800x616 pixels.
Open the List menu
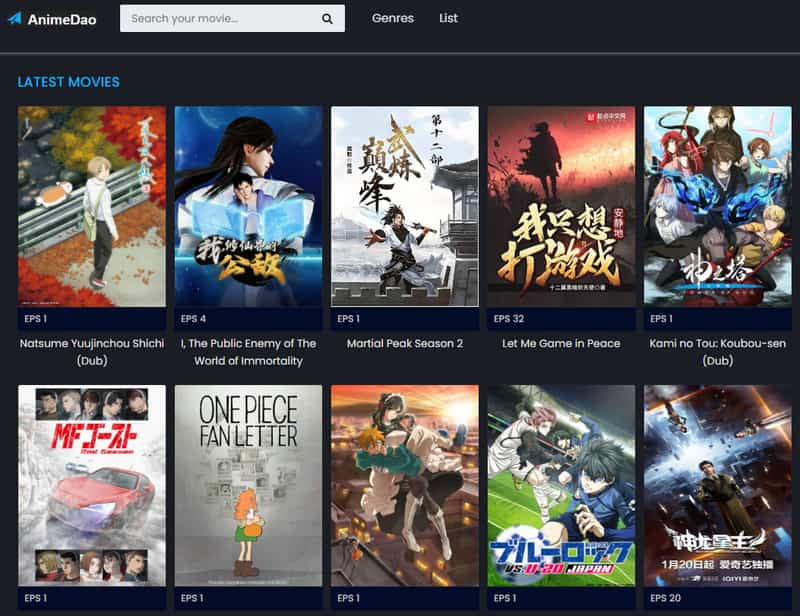tap(448, 18)
